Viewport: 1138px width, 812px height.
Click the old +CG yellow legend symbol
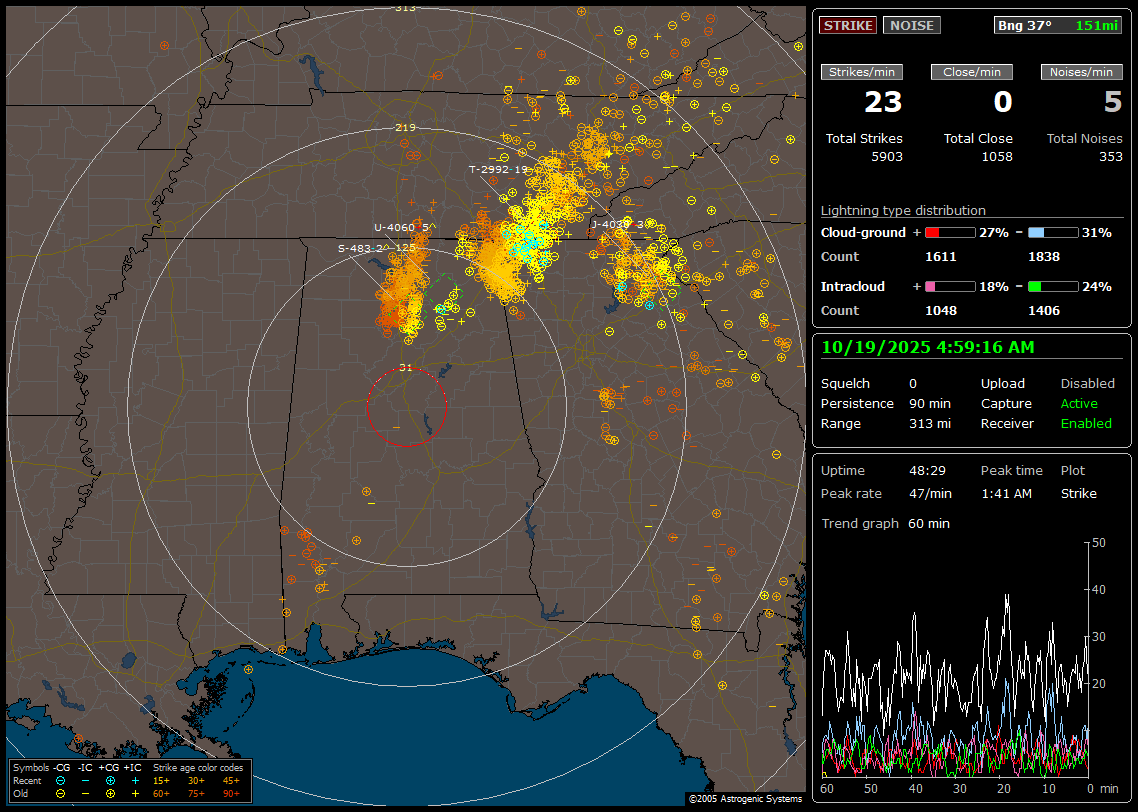[110, 793]
